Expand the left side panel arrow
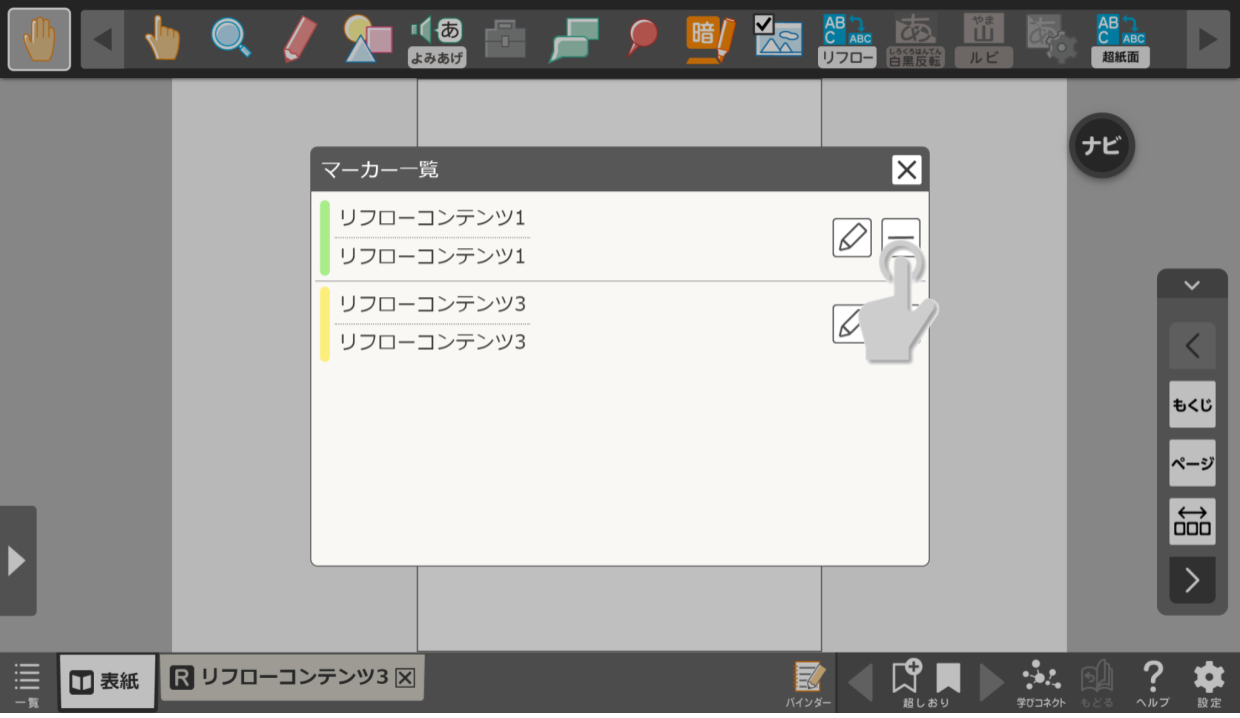 pyautogui.click(x=17, y=561)
